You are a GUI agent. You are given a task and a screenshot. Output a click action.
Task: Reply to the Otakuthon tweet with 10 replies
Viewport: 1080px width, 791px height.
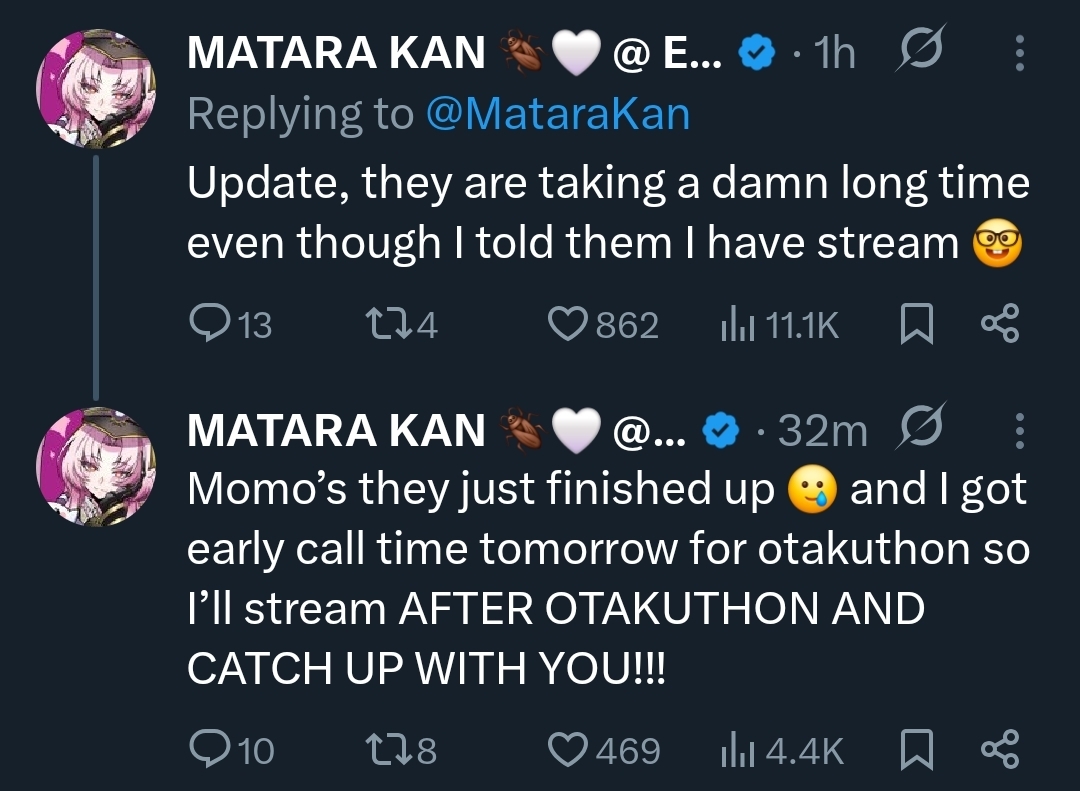208,750
